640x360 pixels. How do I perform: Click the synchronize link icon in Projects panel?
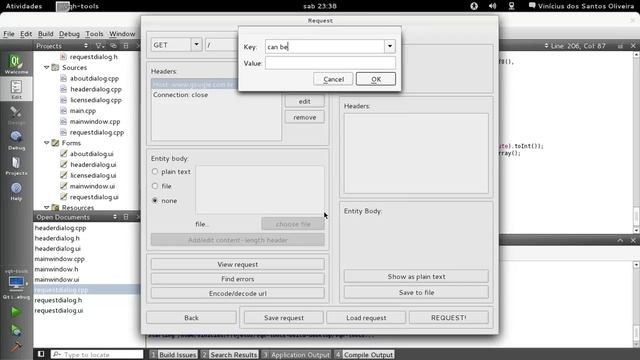coord(113,46)
